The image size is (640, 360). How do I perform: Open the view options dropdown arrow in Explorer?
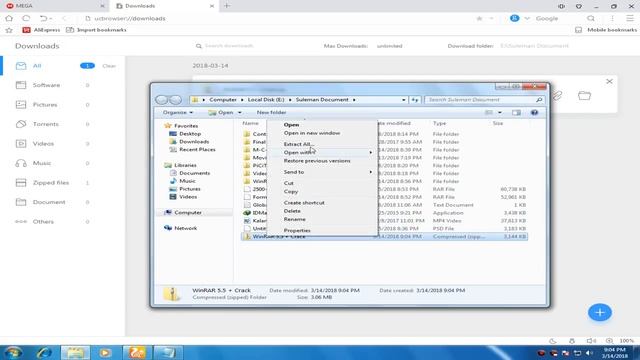tap(500, 113)
